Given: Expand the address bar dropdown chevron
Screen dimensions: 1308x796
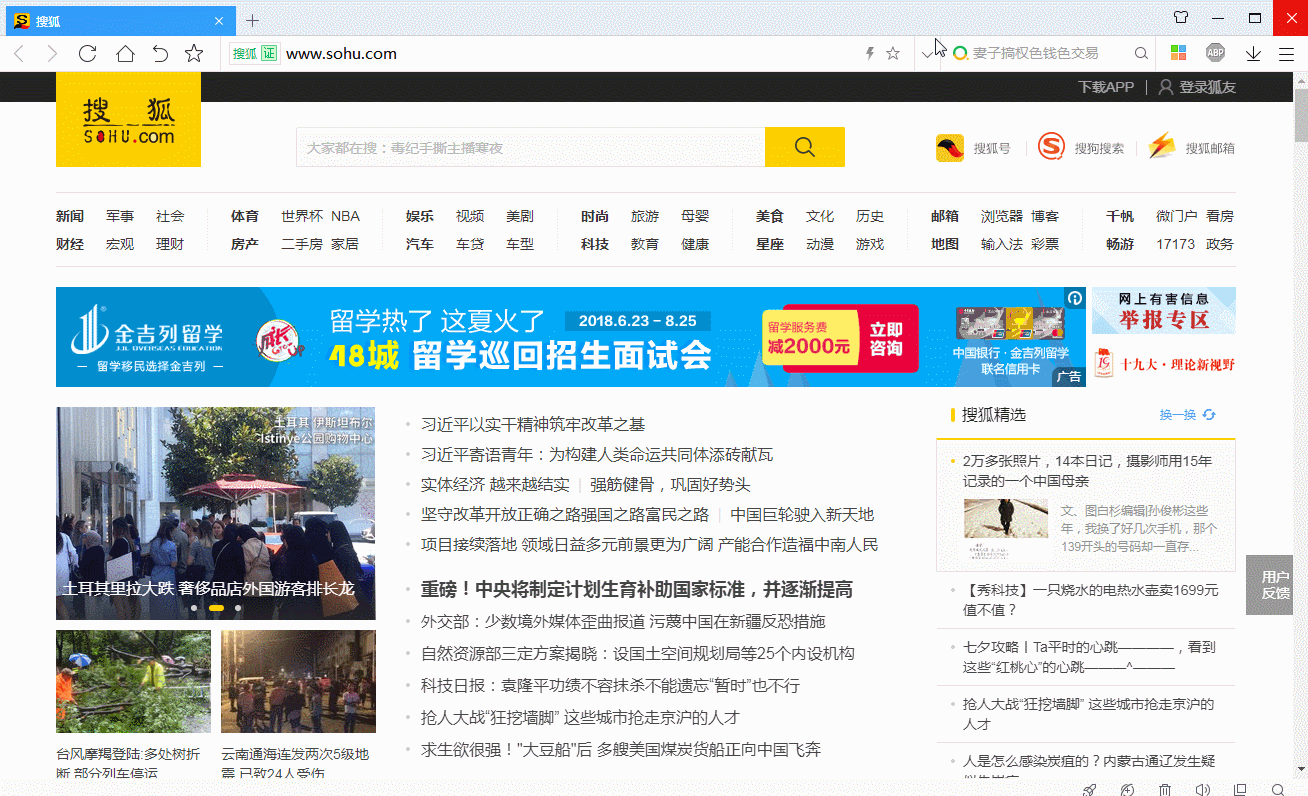Looking at the screenshot, I should (927, 54).
